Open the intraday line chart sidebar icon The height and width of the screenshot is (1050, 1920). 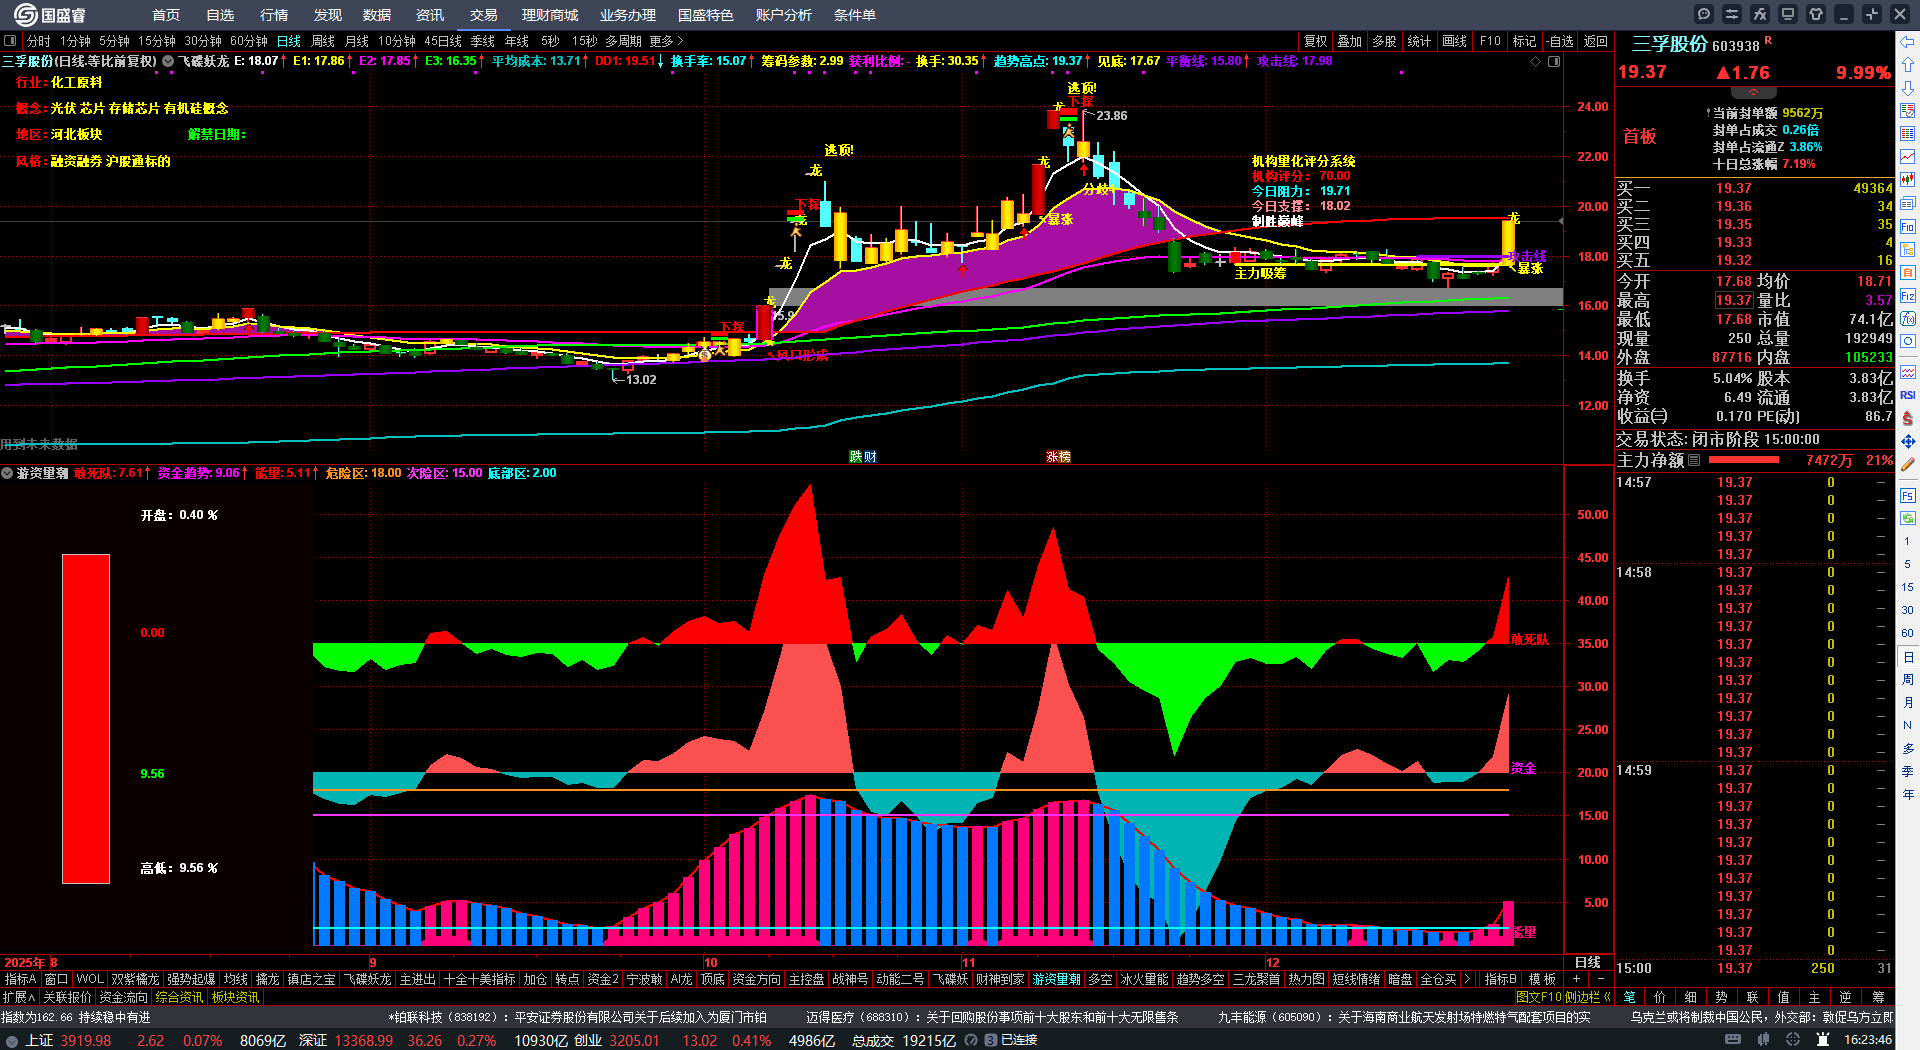(1908, 156)
